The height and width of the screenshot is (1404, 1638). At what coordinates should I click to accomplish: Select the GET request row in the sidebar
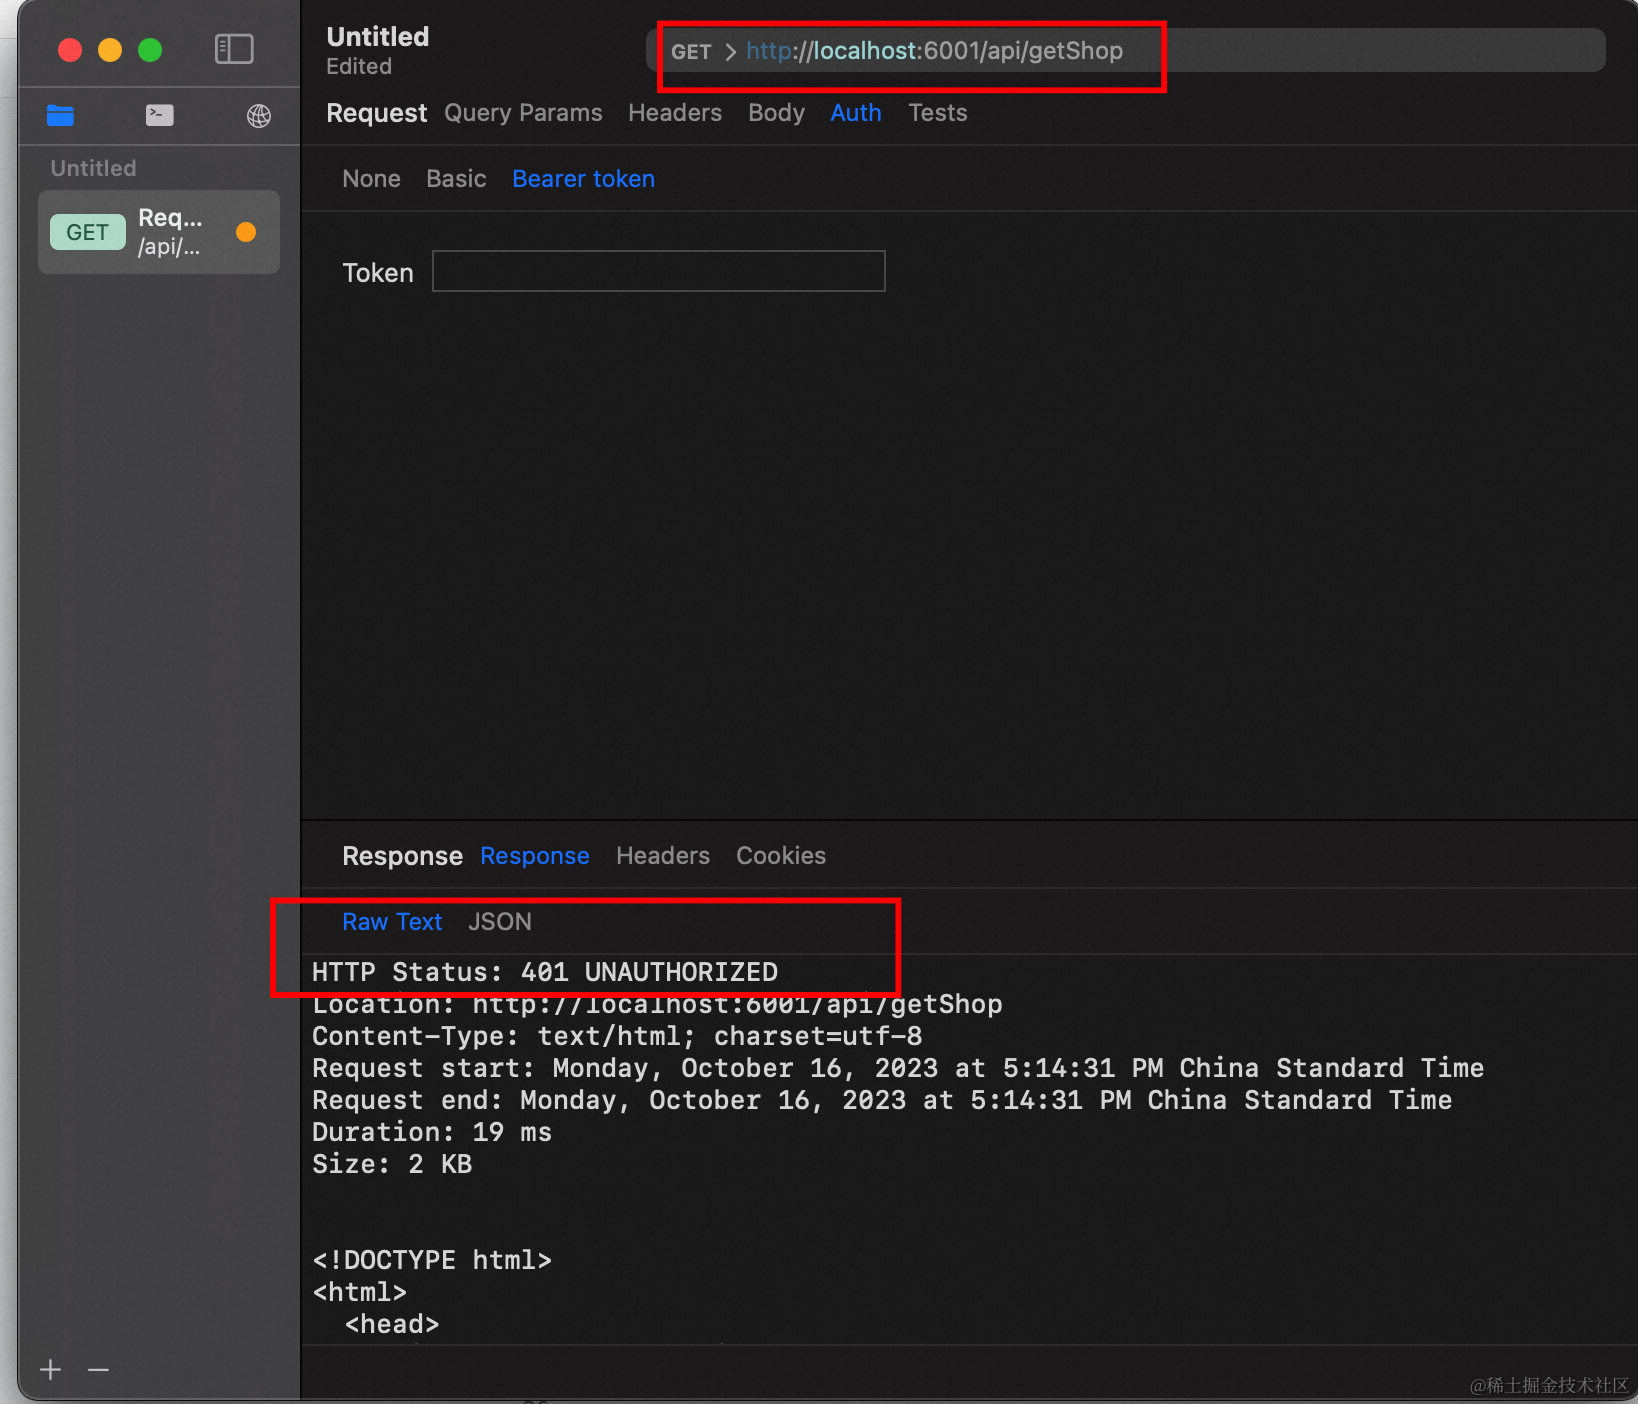point(159,232)
